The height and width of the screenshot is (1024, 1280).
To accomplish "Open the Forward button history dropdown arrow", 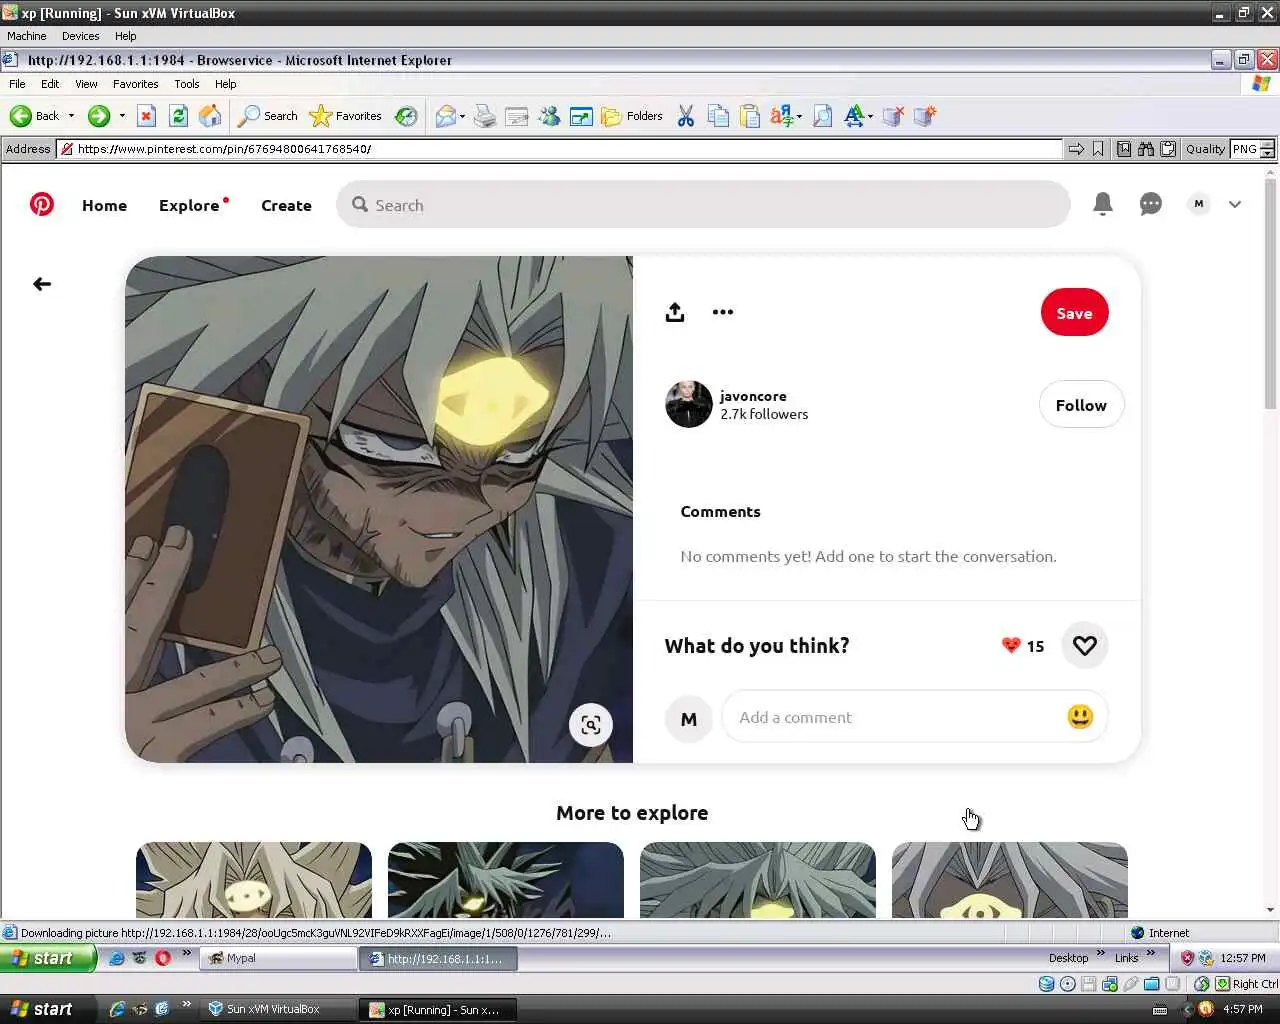I will (x=122, y=116).
